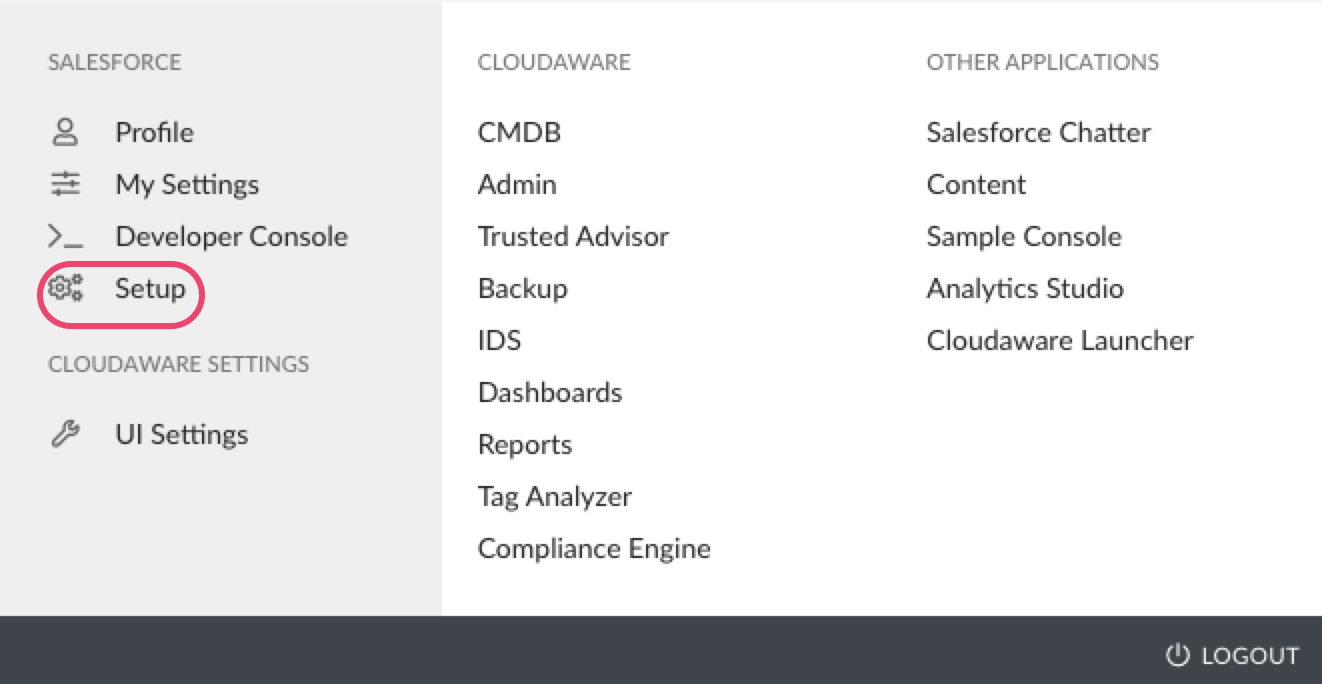Launch Compliance Engine
The image size is (1322, 684).
pos(594,548)
